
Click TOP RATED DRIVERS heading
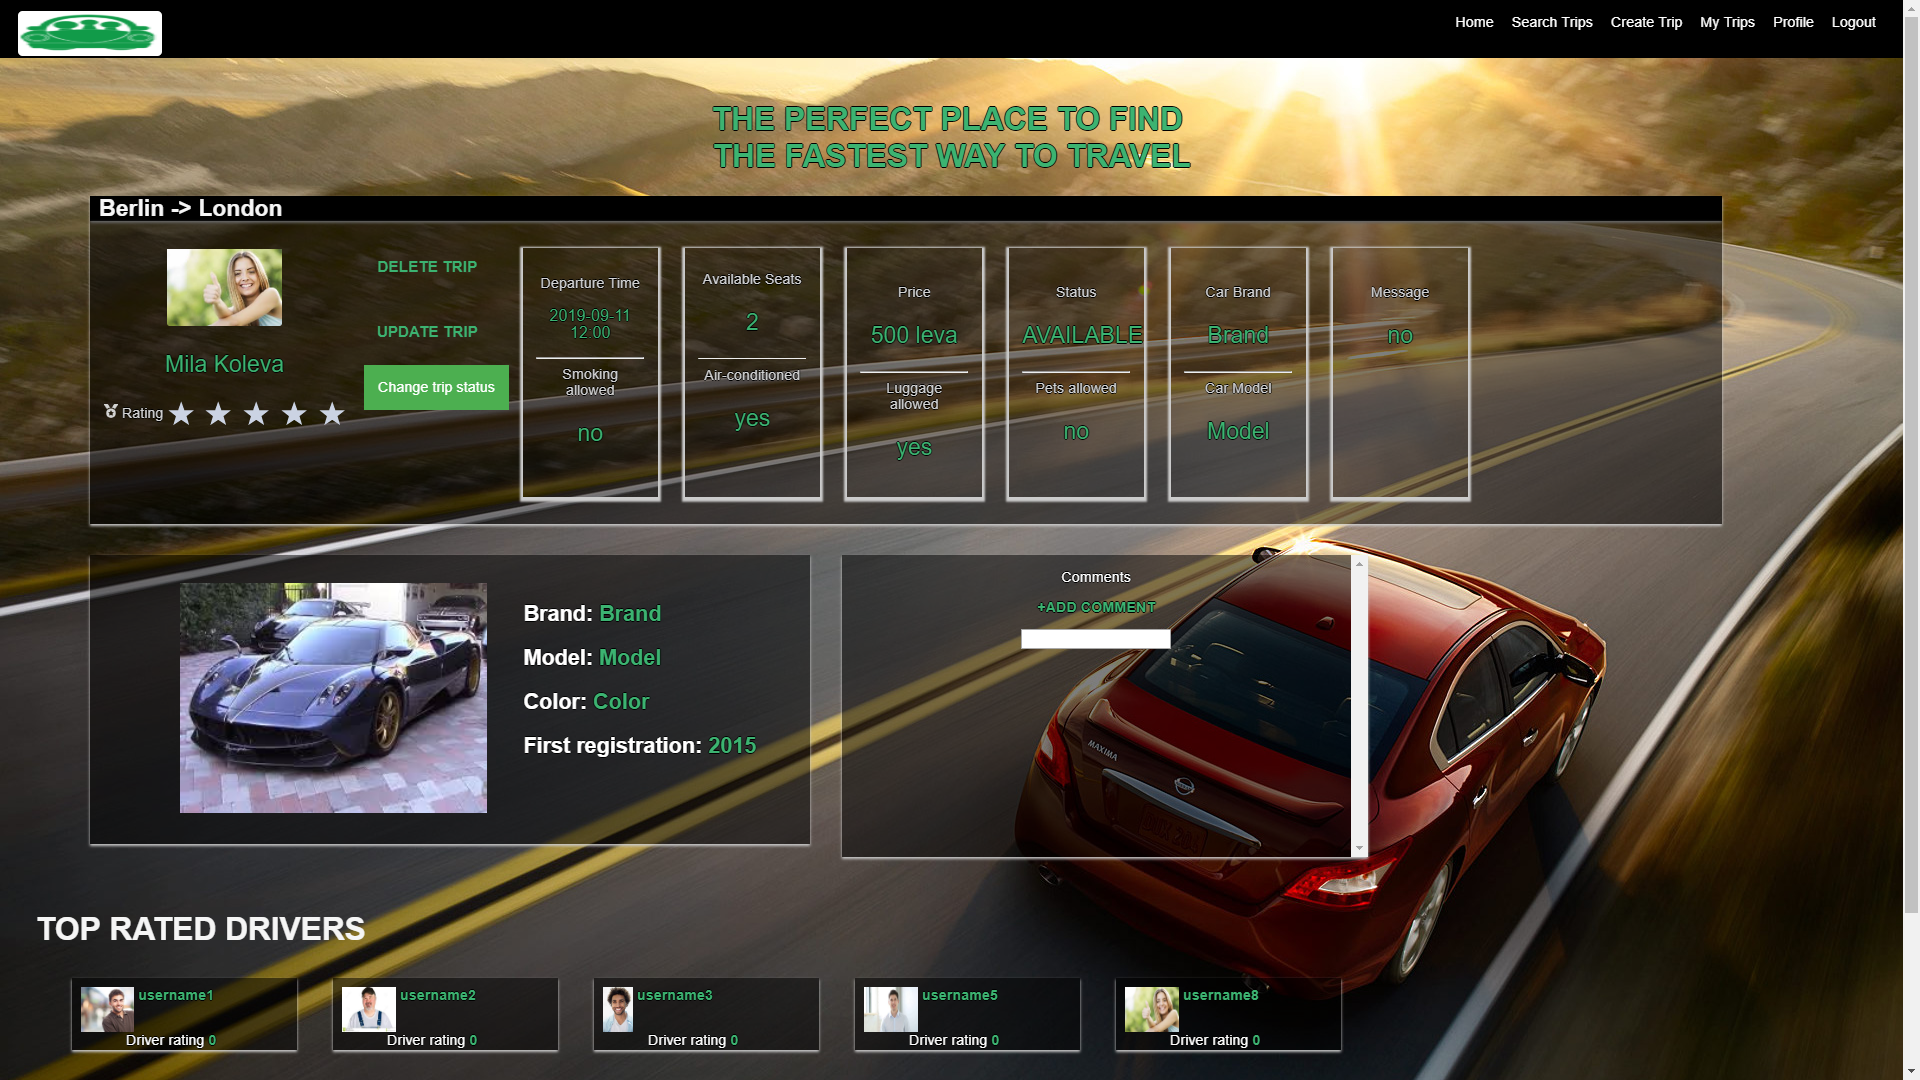click(x=201, y=929)
